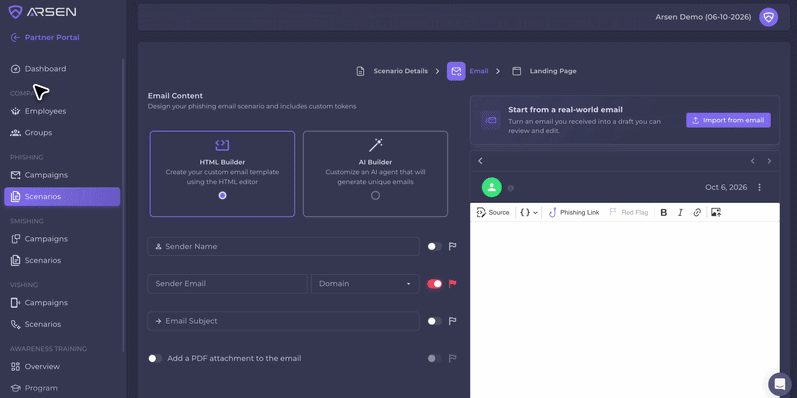Screen dimensions: 797x398
Task: Insert a Phishing Link
Action: [574, 212]
